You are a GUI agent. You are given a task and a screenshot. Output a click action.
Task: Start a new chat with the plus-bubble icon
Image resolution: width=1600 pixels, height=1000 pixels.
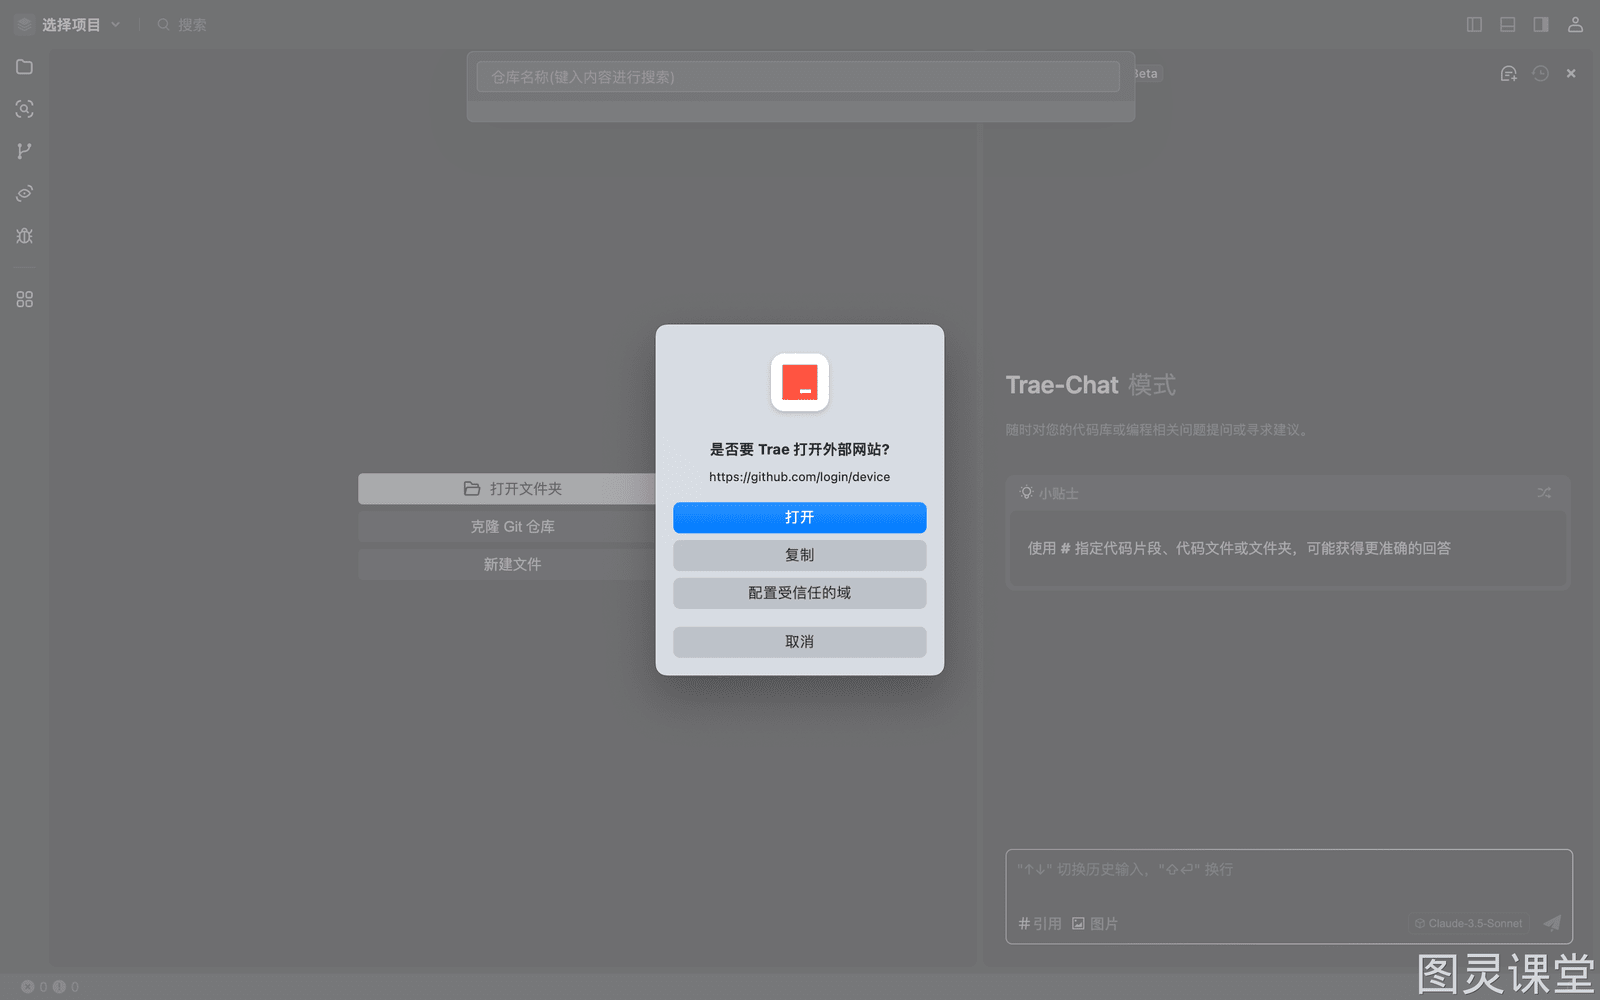coord(1509,73)
